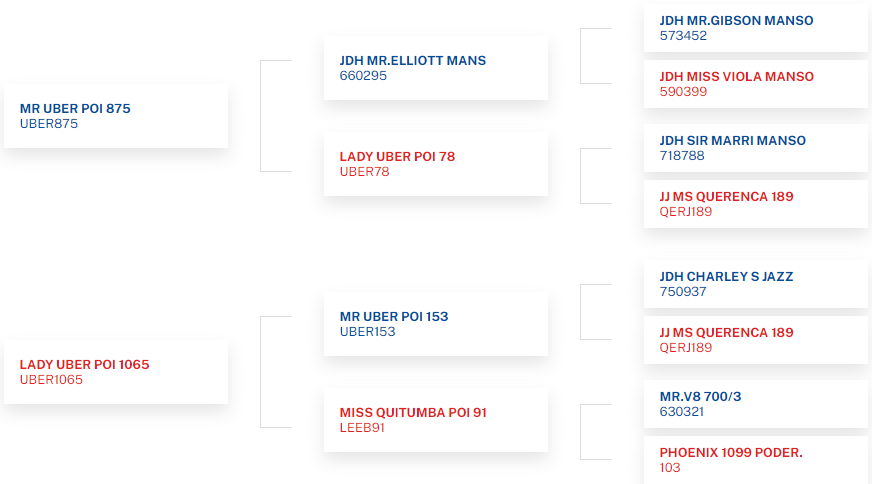Select the MR.V8 700/3 ancestor card
Image resolution: width=872 pixels, height=484 pixels.
(x=756, y=404)
